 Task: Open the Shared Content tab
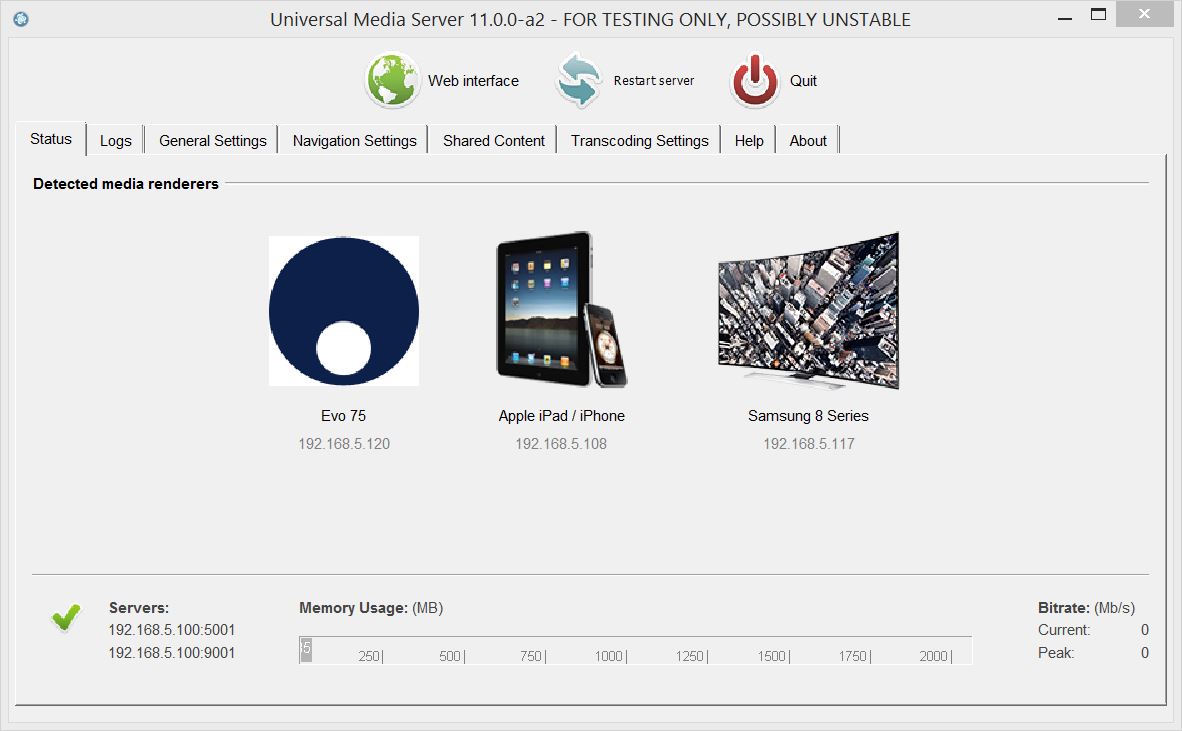click(x=494, y=140)
